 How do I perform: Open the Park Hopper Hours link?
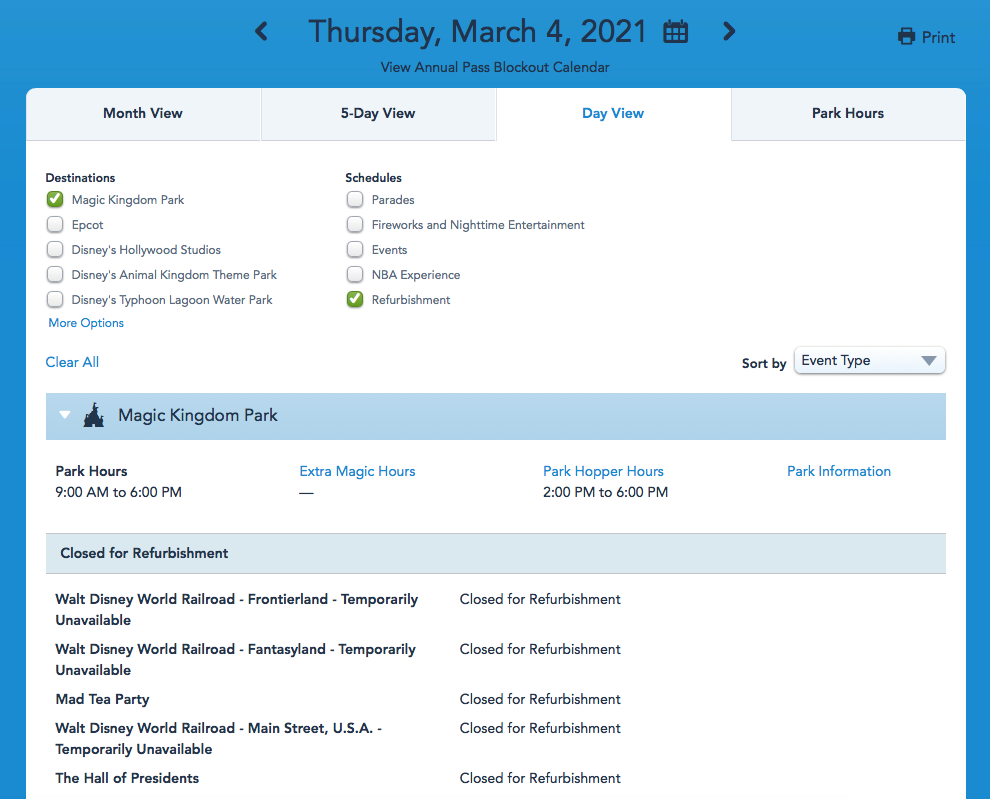click(x=603, y=471)
